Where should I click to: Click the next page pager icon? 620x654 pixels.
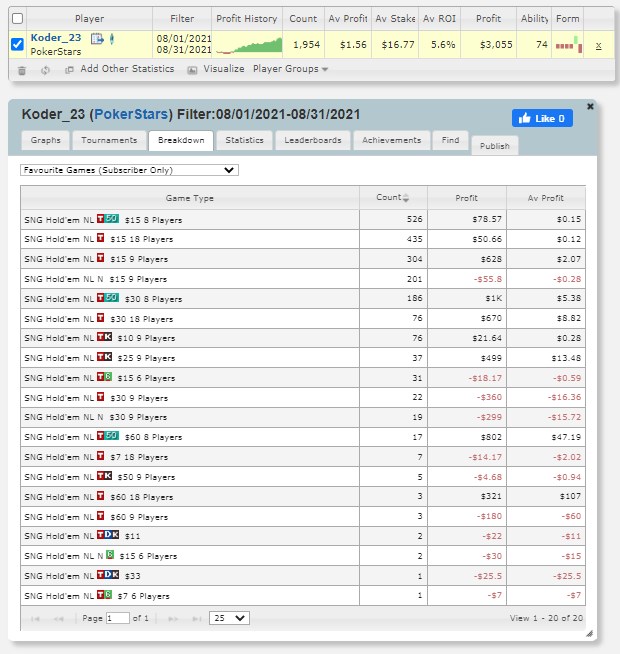pos(173,619)
